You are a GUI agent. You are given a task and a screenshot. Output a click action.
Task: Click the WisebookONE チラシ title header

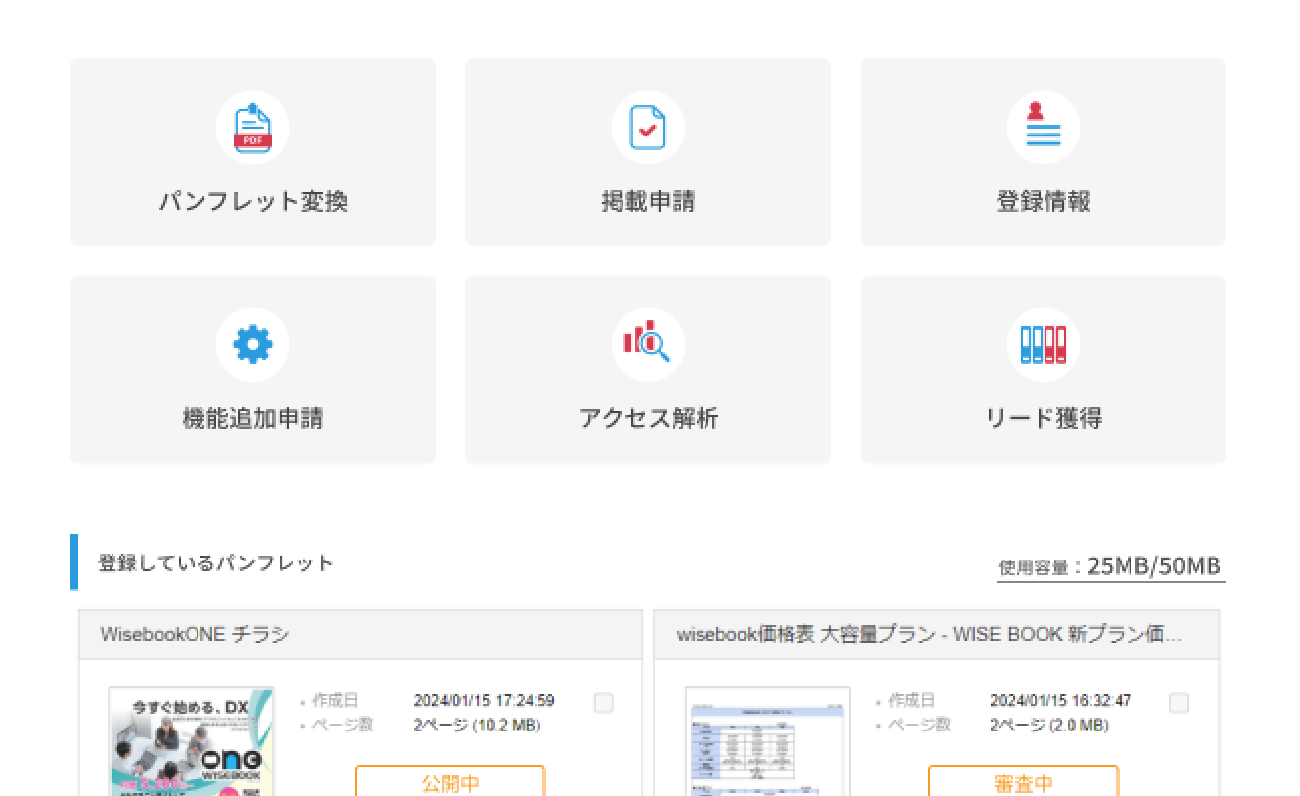(x=195, y=634)
